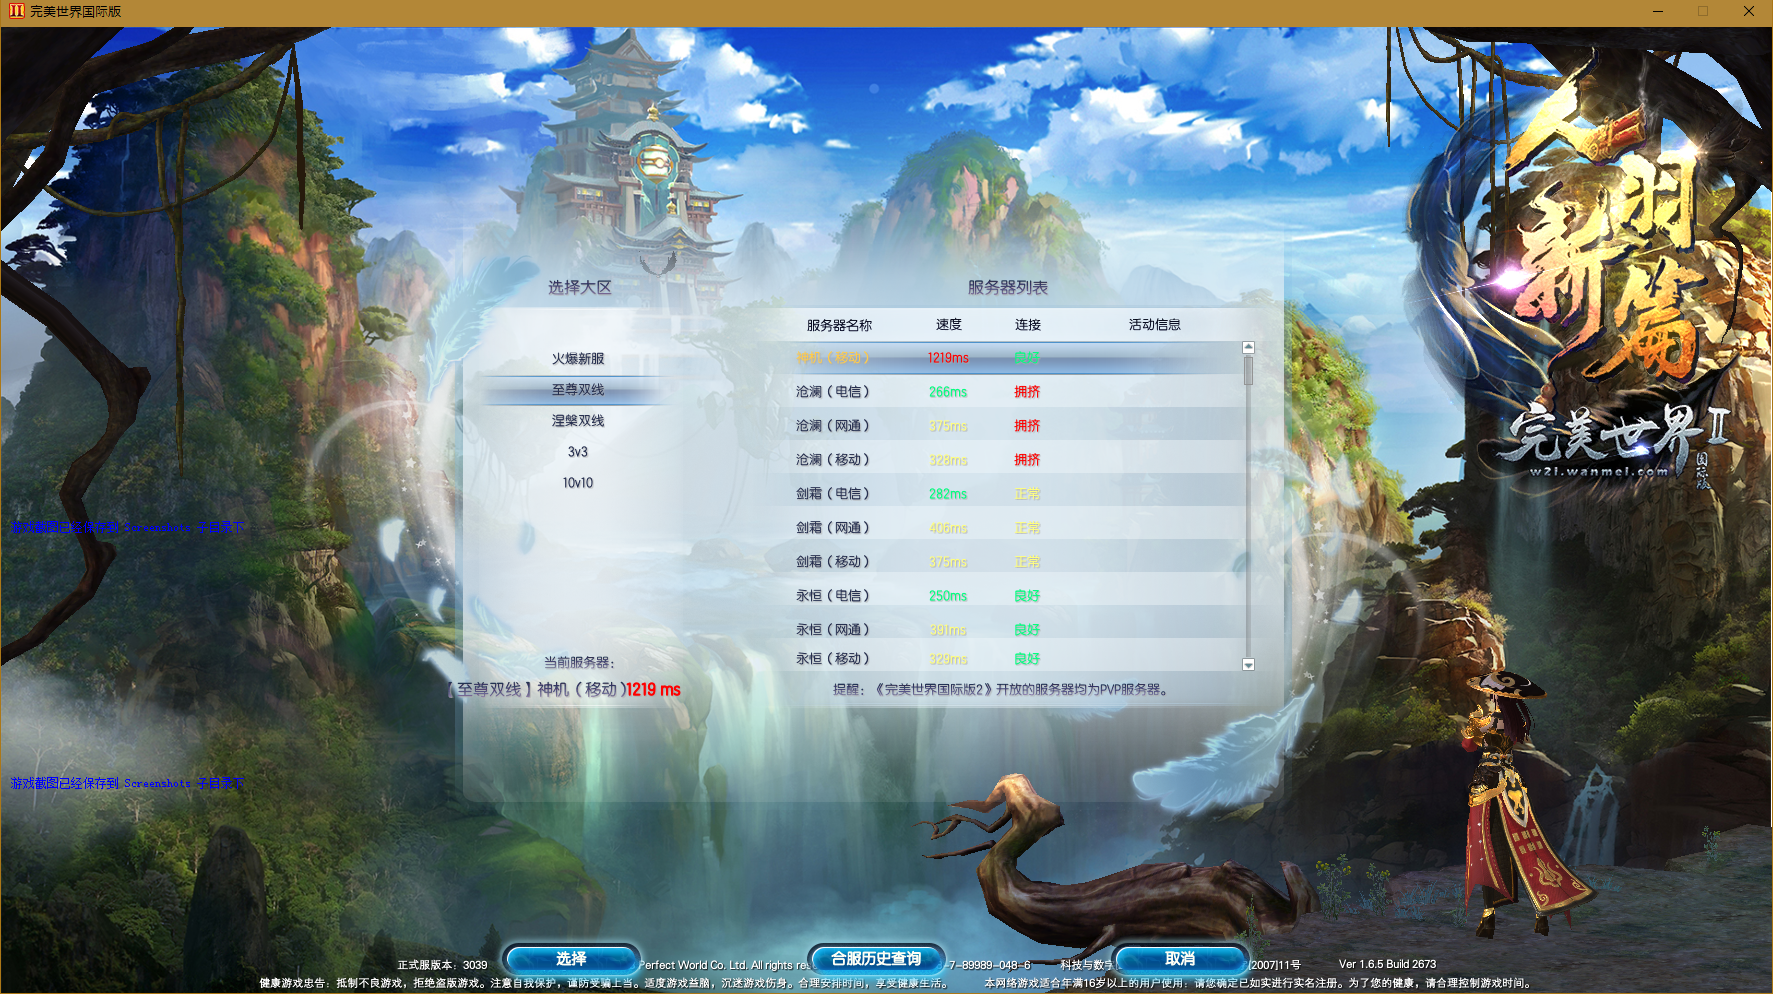Image resolution: width=1773 pixels, height=994 pixels.
Task: Close the game window
Action: click(x=1749, y=11)
